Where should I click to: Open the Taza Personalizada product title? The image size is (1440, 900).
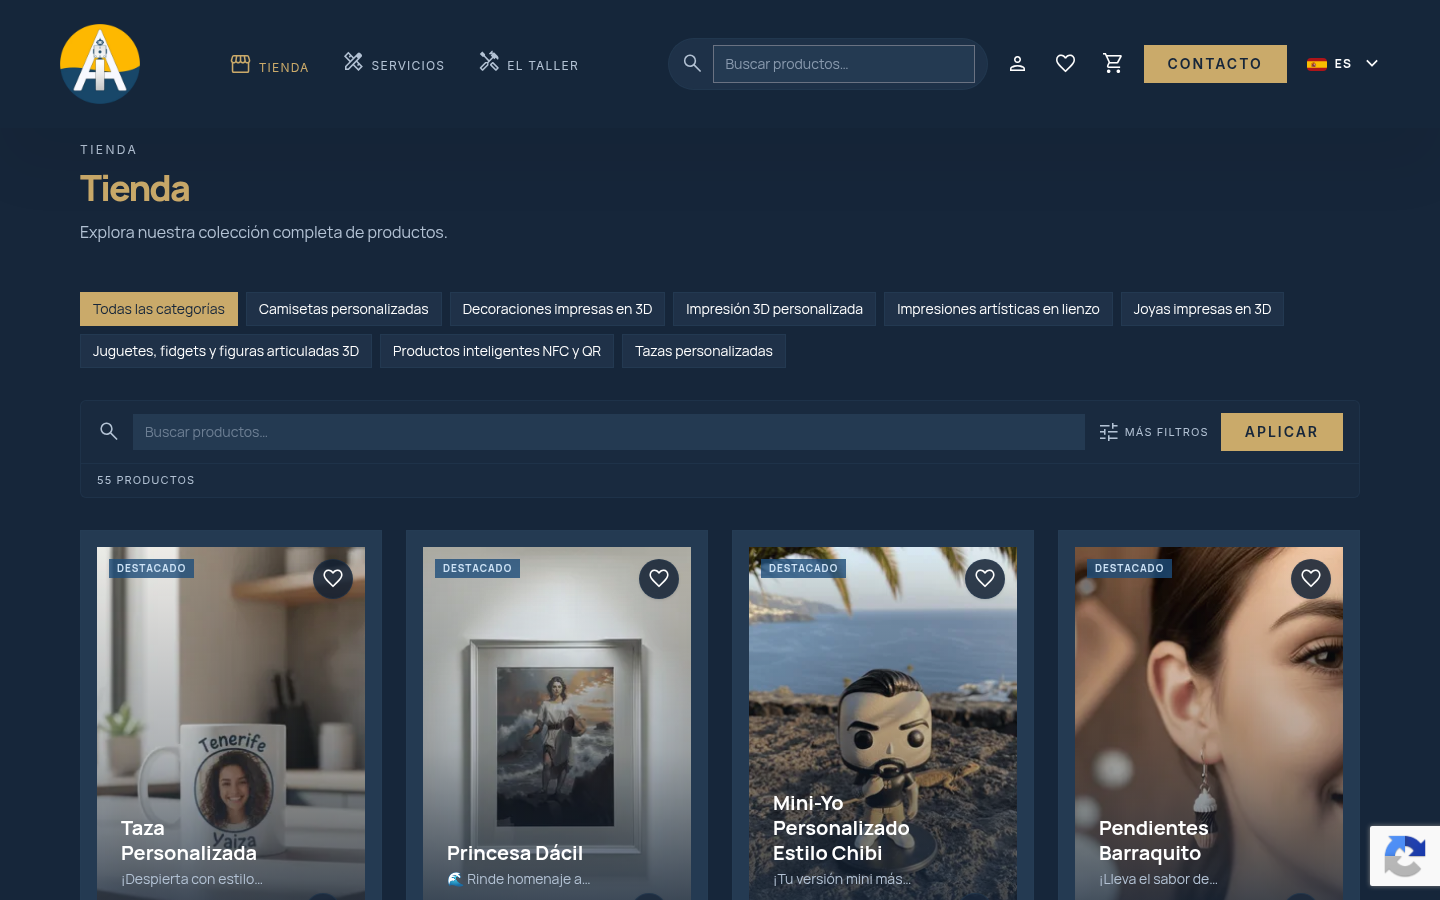click(189, 841)
